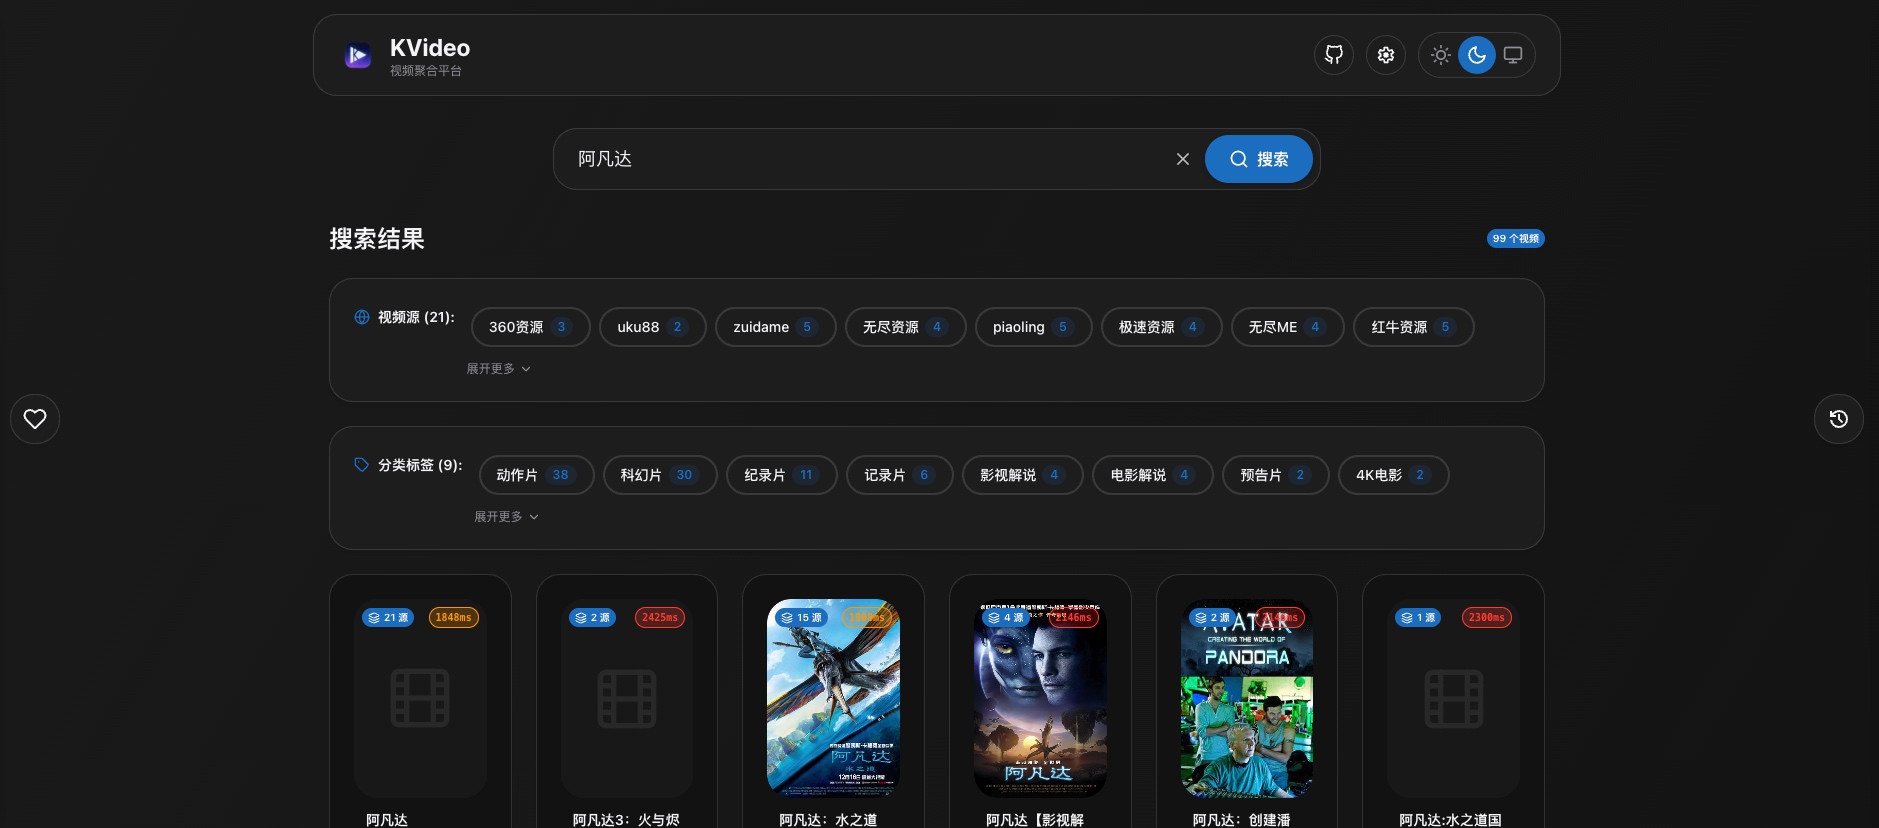
Task: Open 阿凡达：创建潘 Pandora poster
Action: pyautogui.click(x=1247, y=698)
